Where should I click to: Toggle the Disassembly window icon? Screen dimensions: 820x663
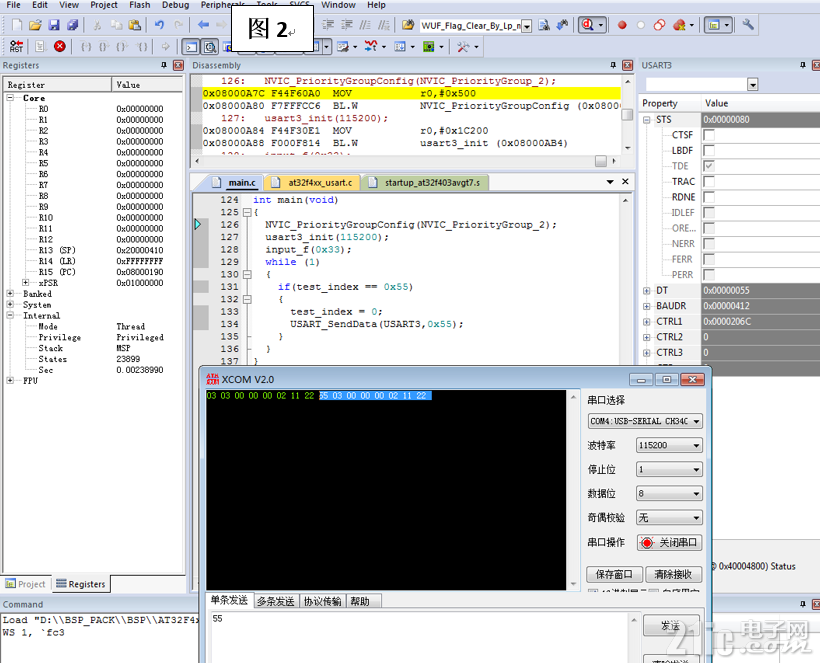coord(210,47)
